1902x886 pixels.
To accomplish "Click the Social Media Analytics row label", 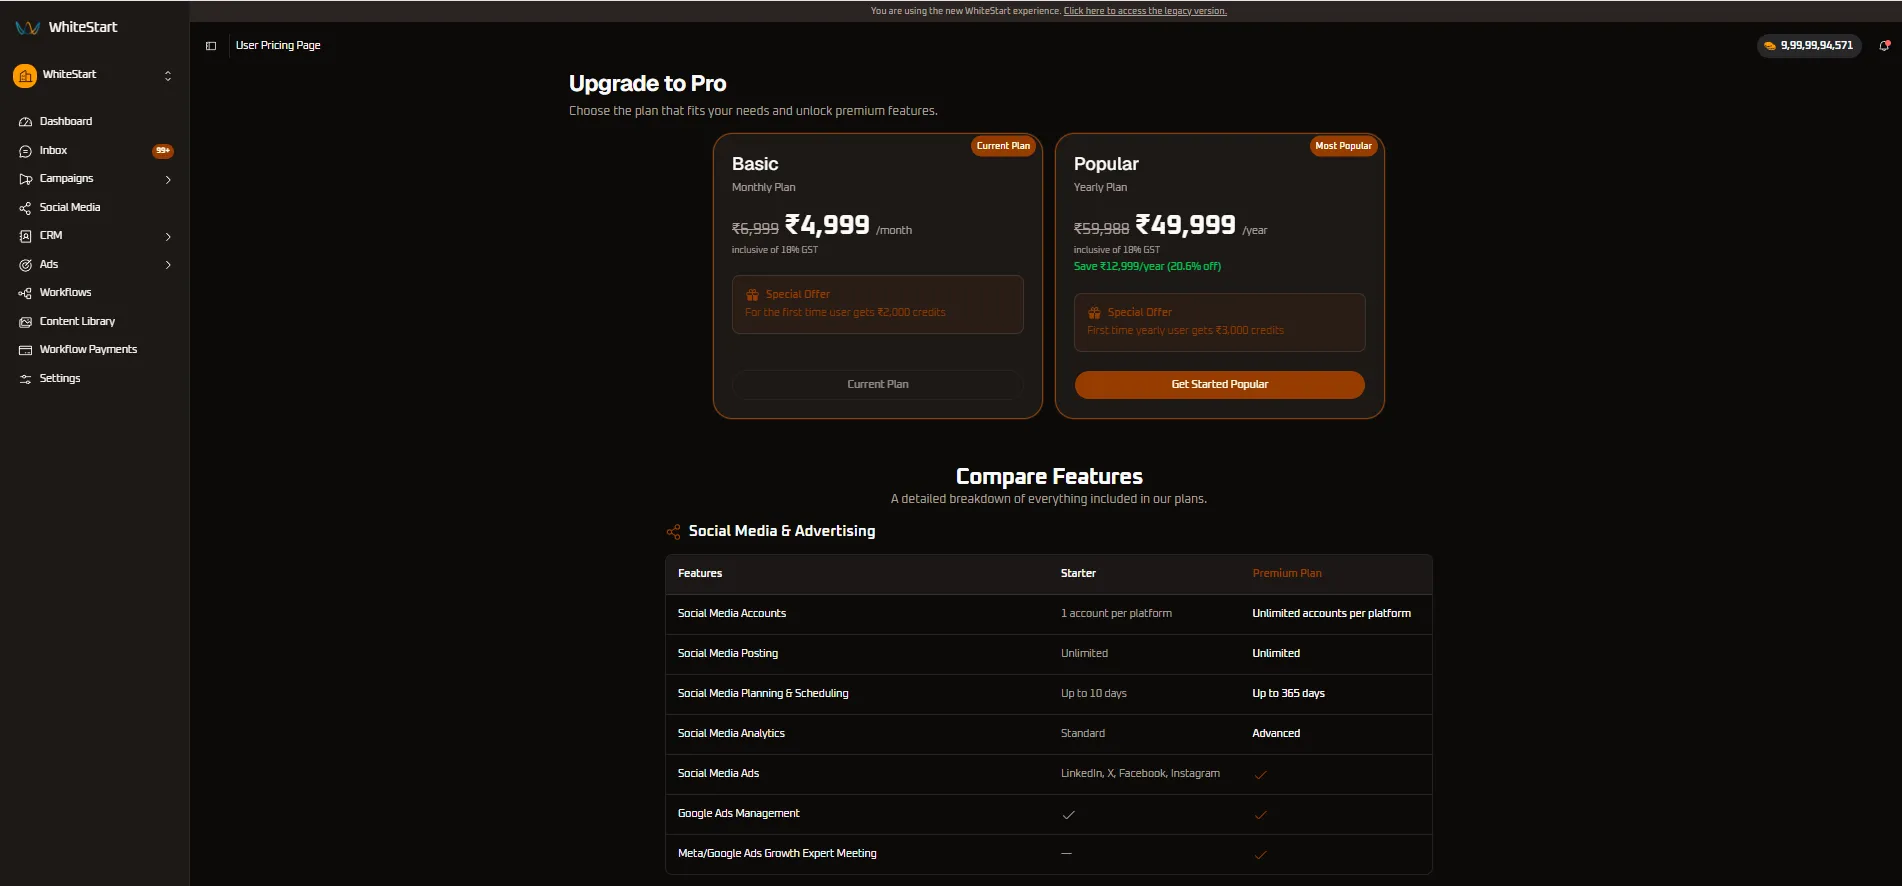I will (731, 734).
